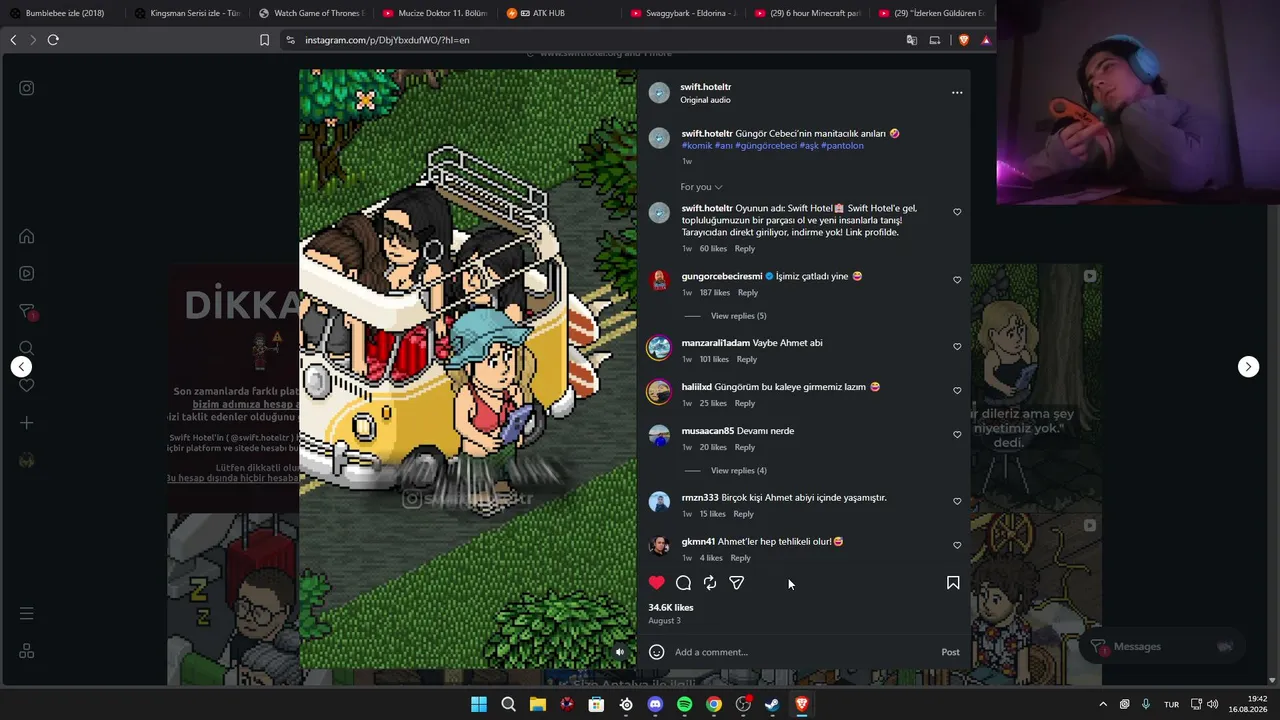Image resolution: width=1280 pixels, height=720 pixels.
Task: Open the Instagram logo home link
Action: (27, 88)
